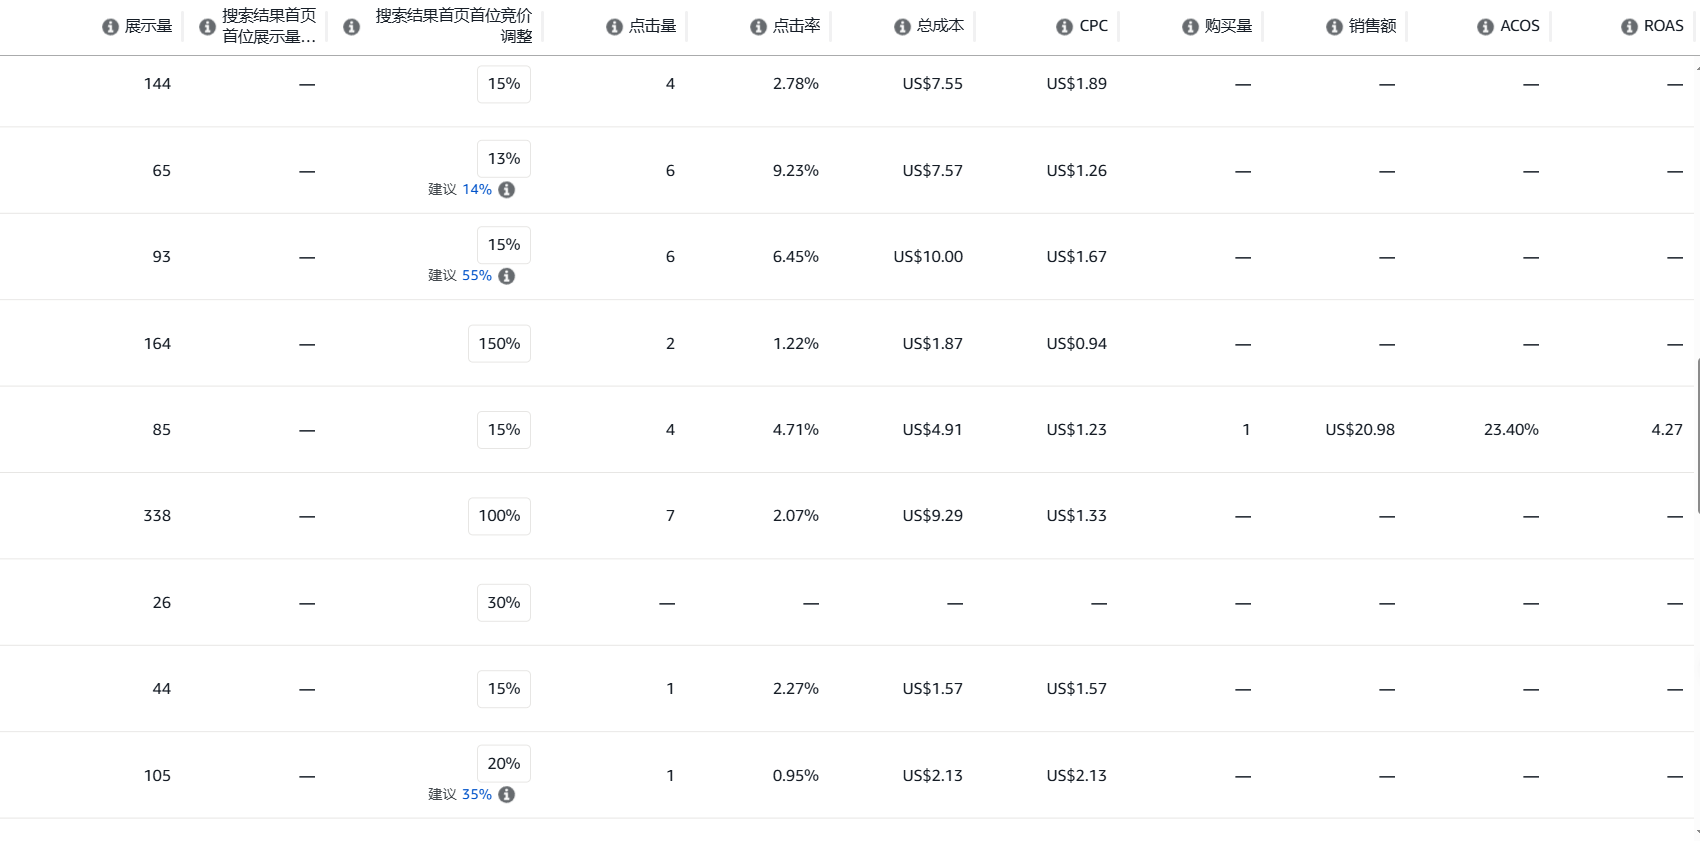The height and width of the screenshot is (841, 1700).
Task: Click the 点击率 header info icon
Action: tap(758, 27)
